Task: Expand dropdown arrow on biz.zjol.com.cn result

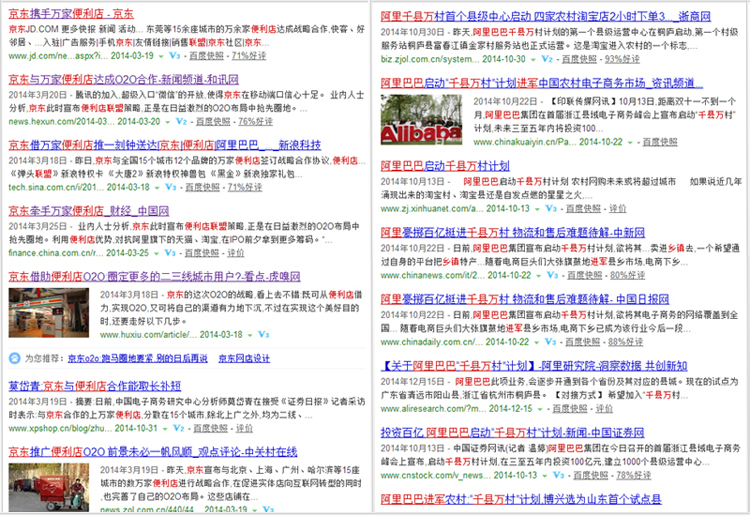Action: [x=533, y=60]
